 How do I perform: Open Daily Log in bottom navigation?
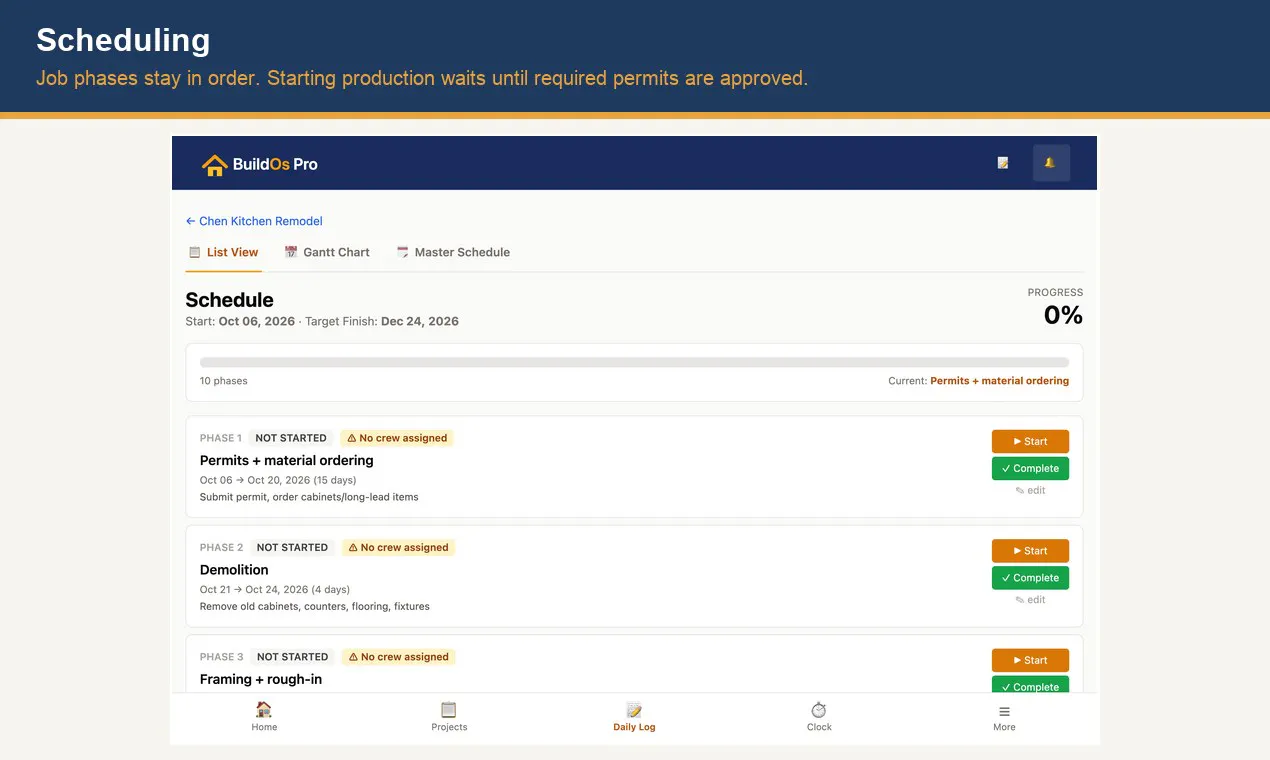pyautogui.click(x=634, y=716)
